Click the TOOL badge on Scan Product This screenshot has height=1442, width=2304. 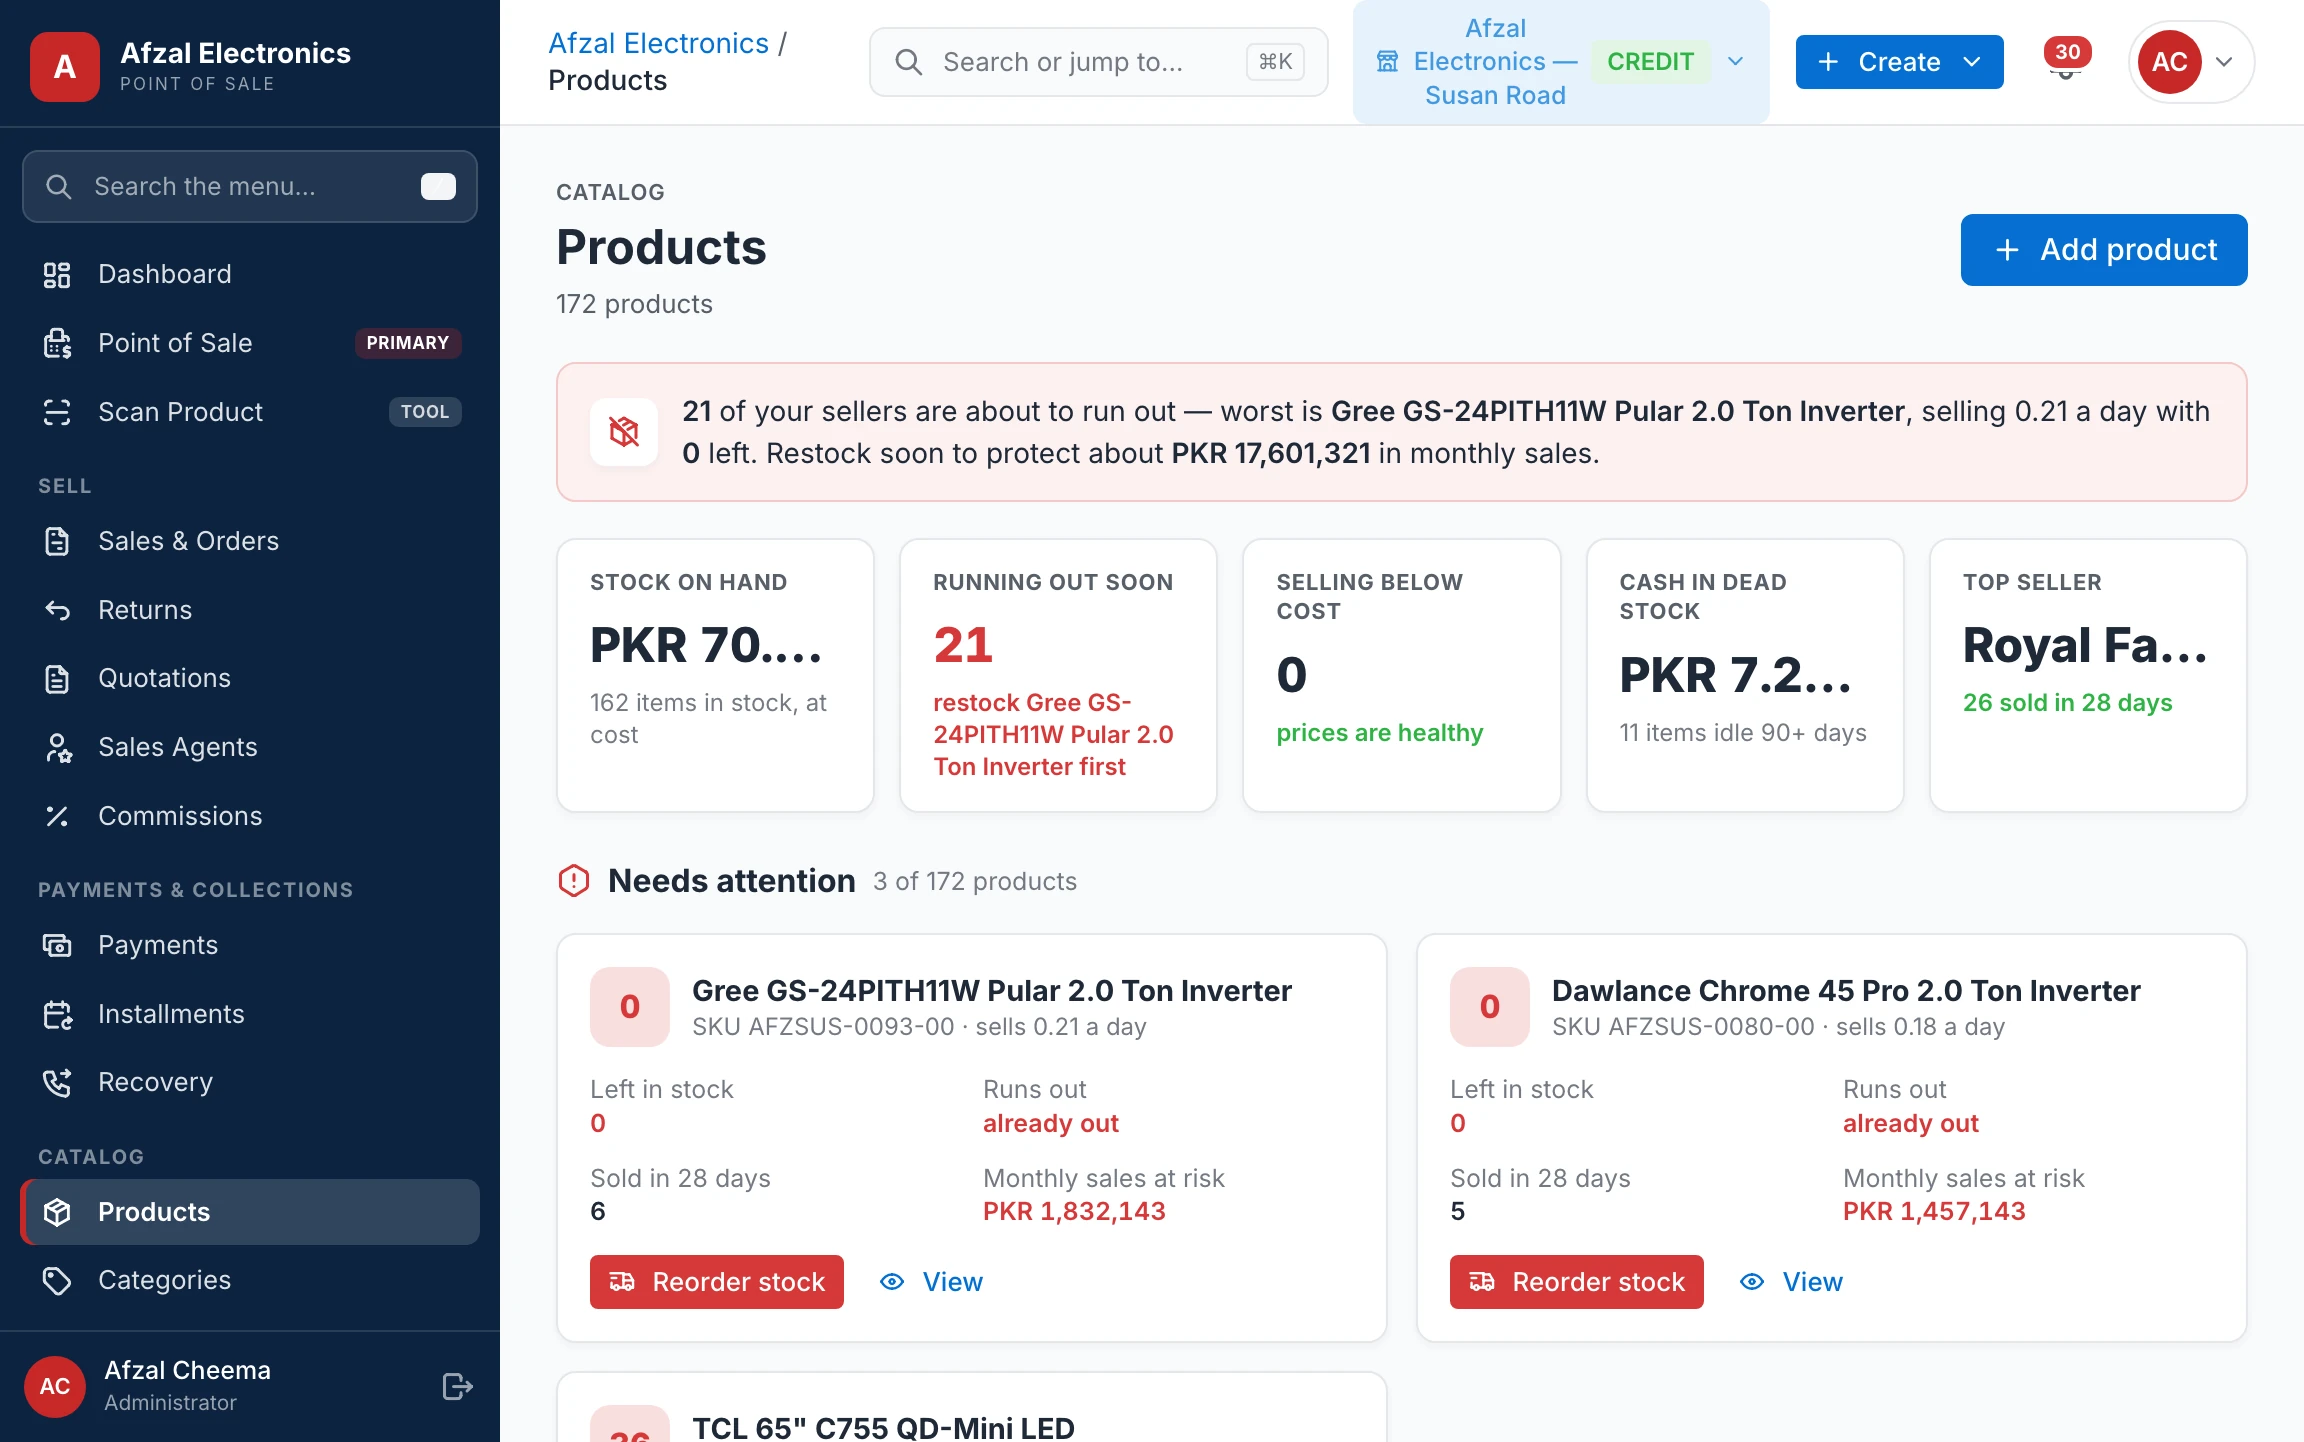425,412
